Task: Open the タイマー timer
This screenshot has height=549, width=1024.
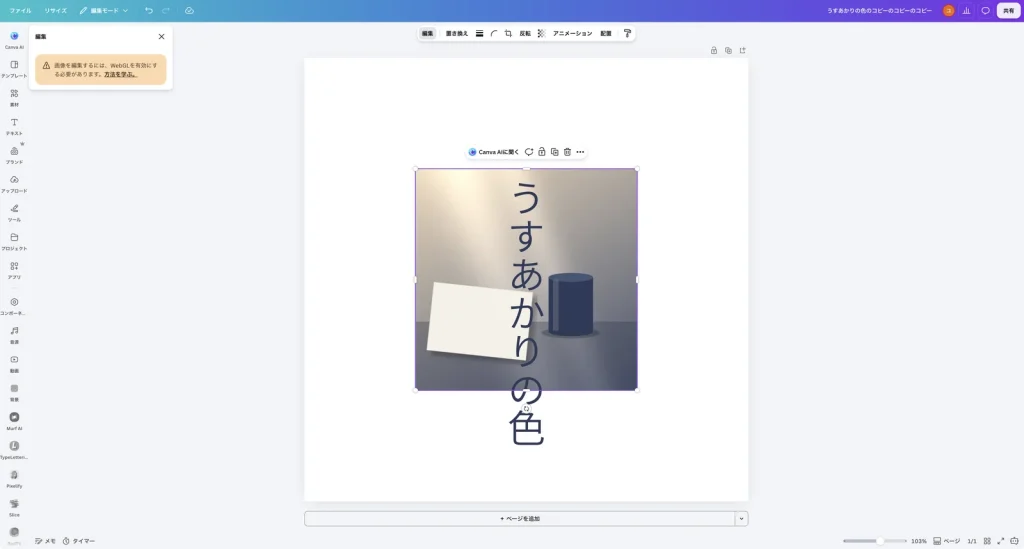Action: 79,541
